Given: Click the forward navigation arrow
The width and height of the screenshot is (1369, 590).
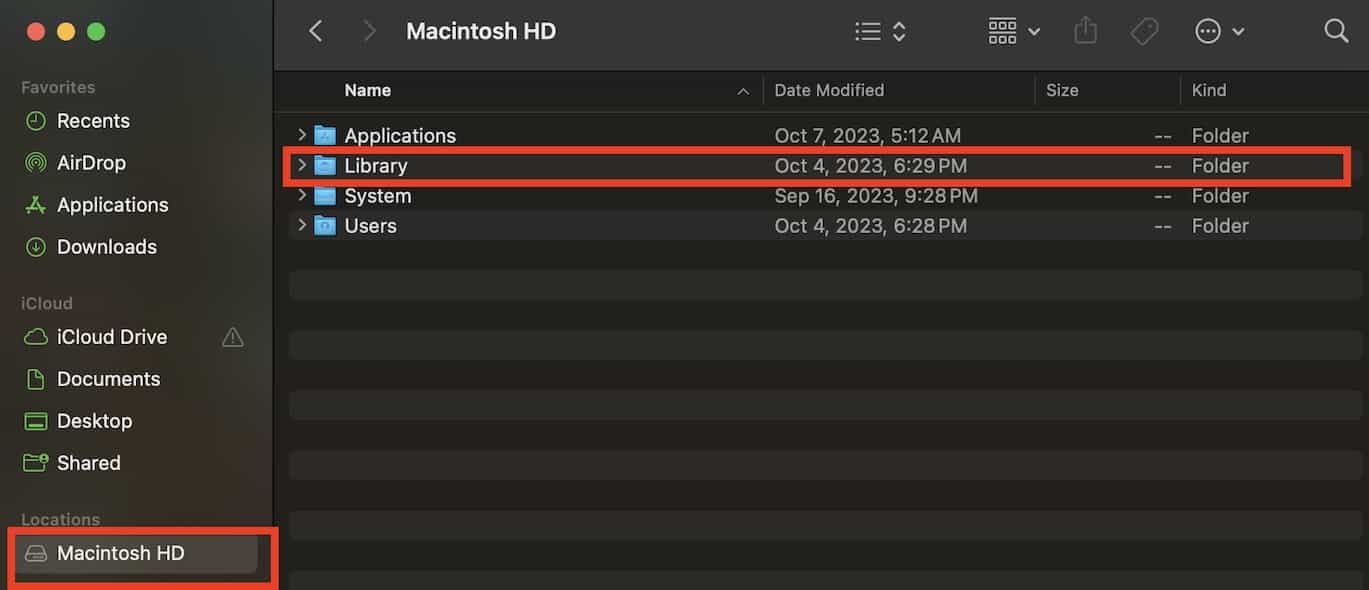Looking at the screenshot, I should (x=370, y=31).
